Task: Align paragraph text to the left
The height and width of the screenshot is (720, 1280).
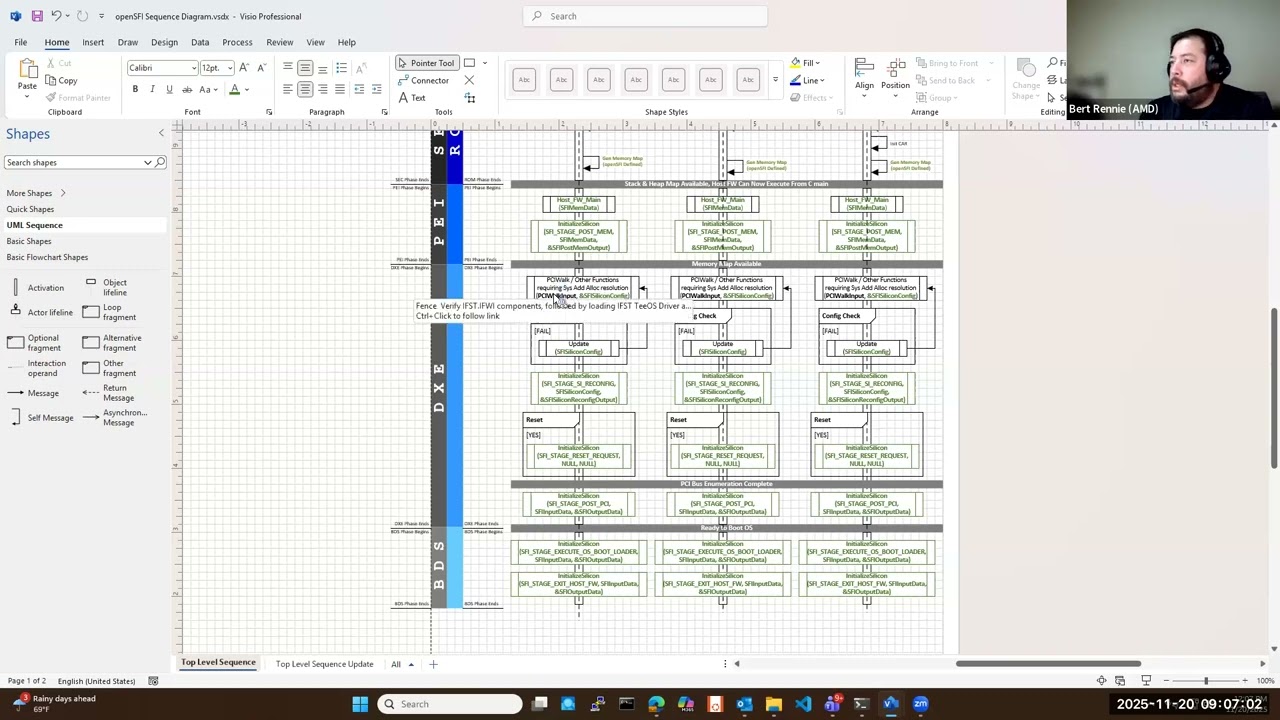Action: coord(288,89)
